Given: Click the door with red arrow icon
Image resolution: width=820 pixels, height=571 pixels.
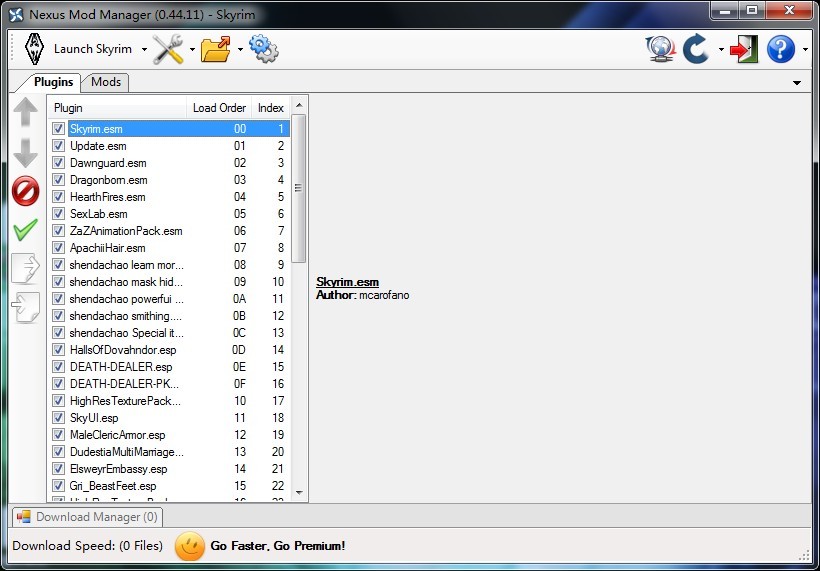Looking at the screenshot, I should coord(743,49).
